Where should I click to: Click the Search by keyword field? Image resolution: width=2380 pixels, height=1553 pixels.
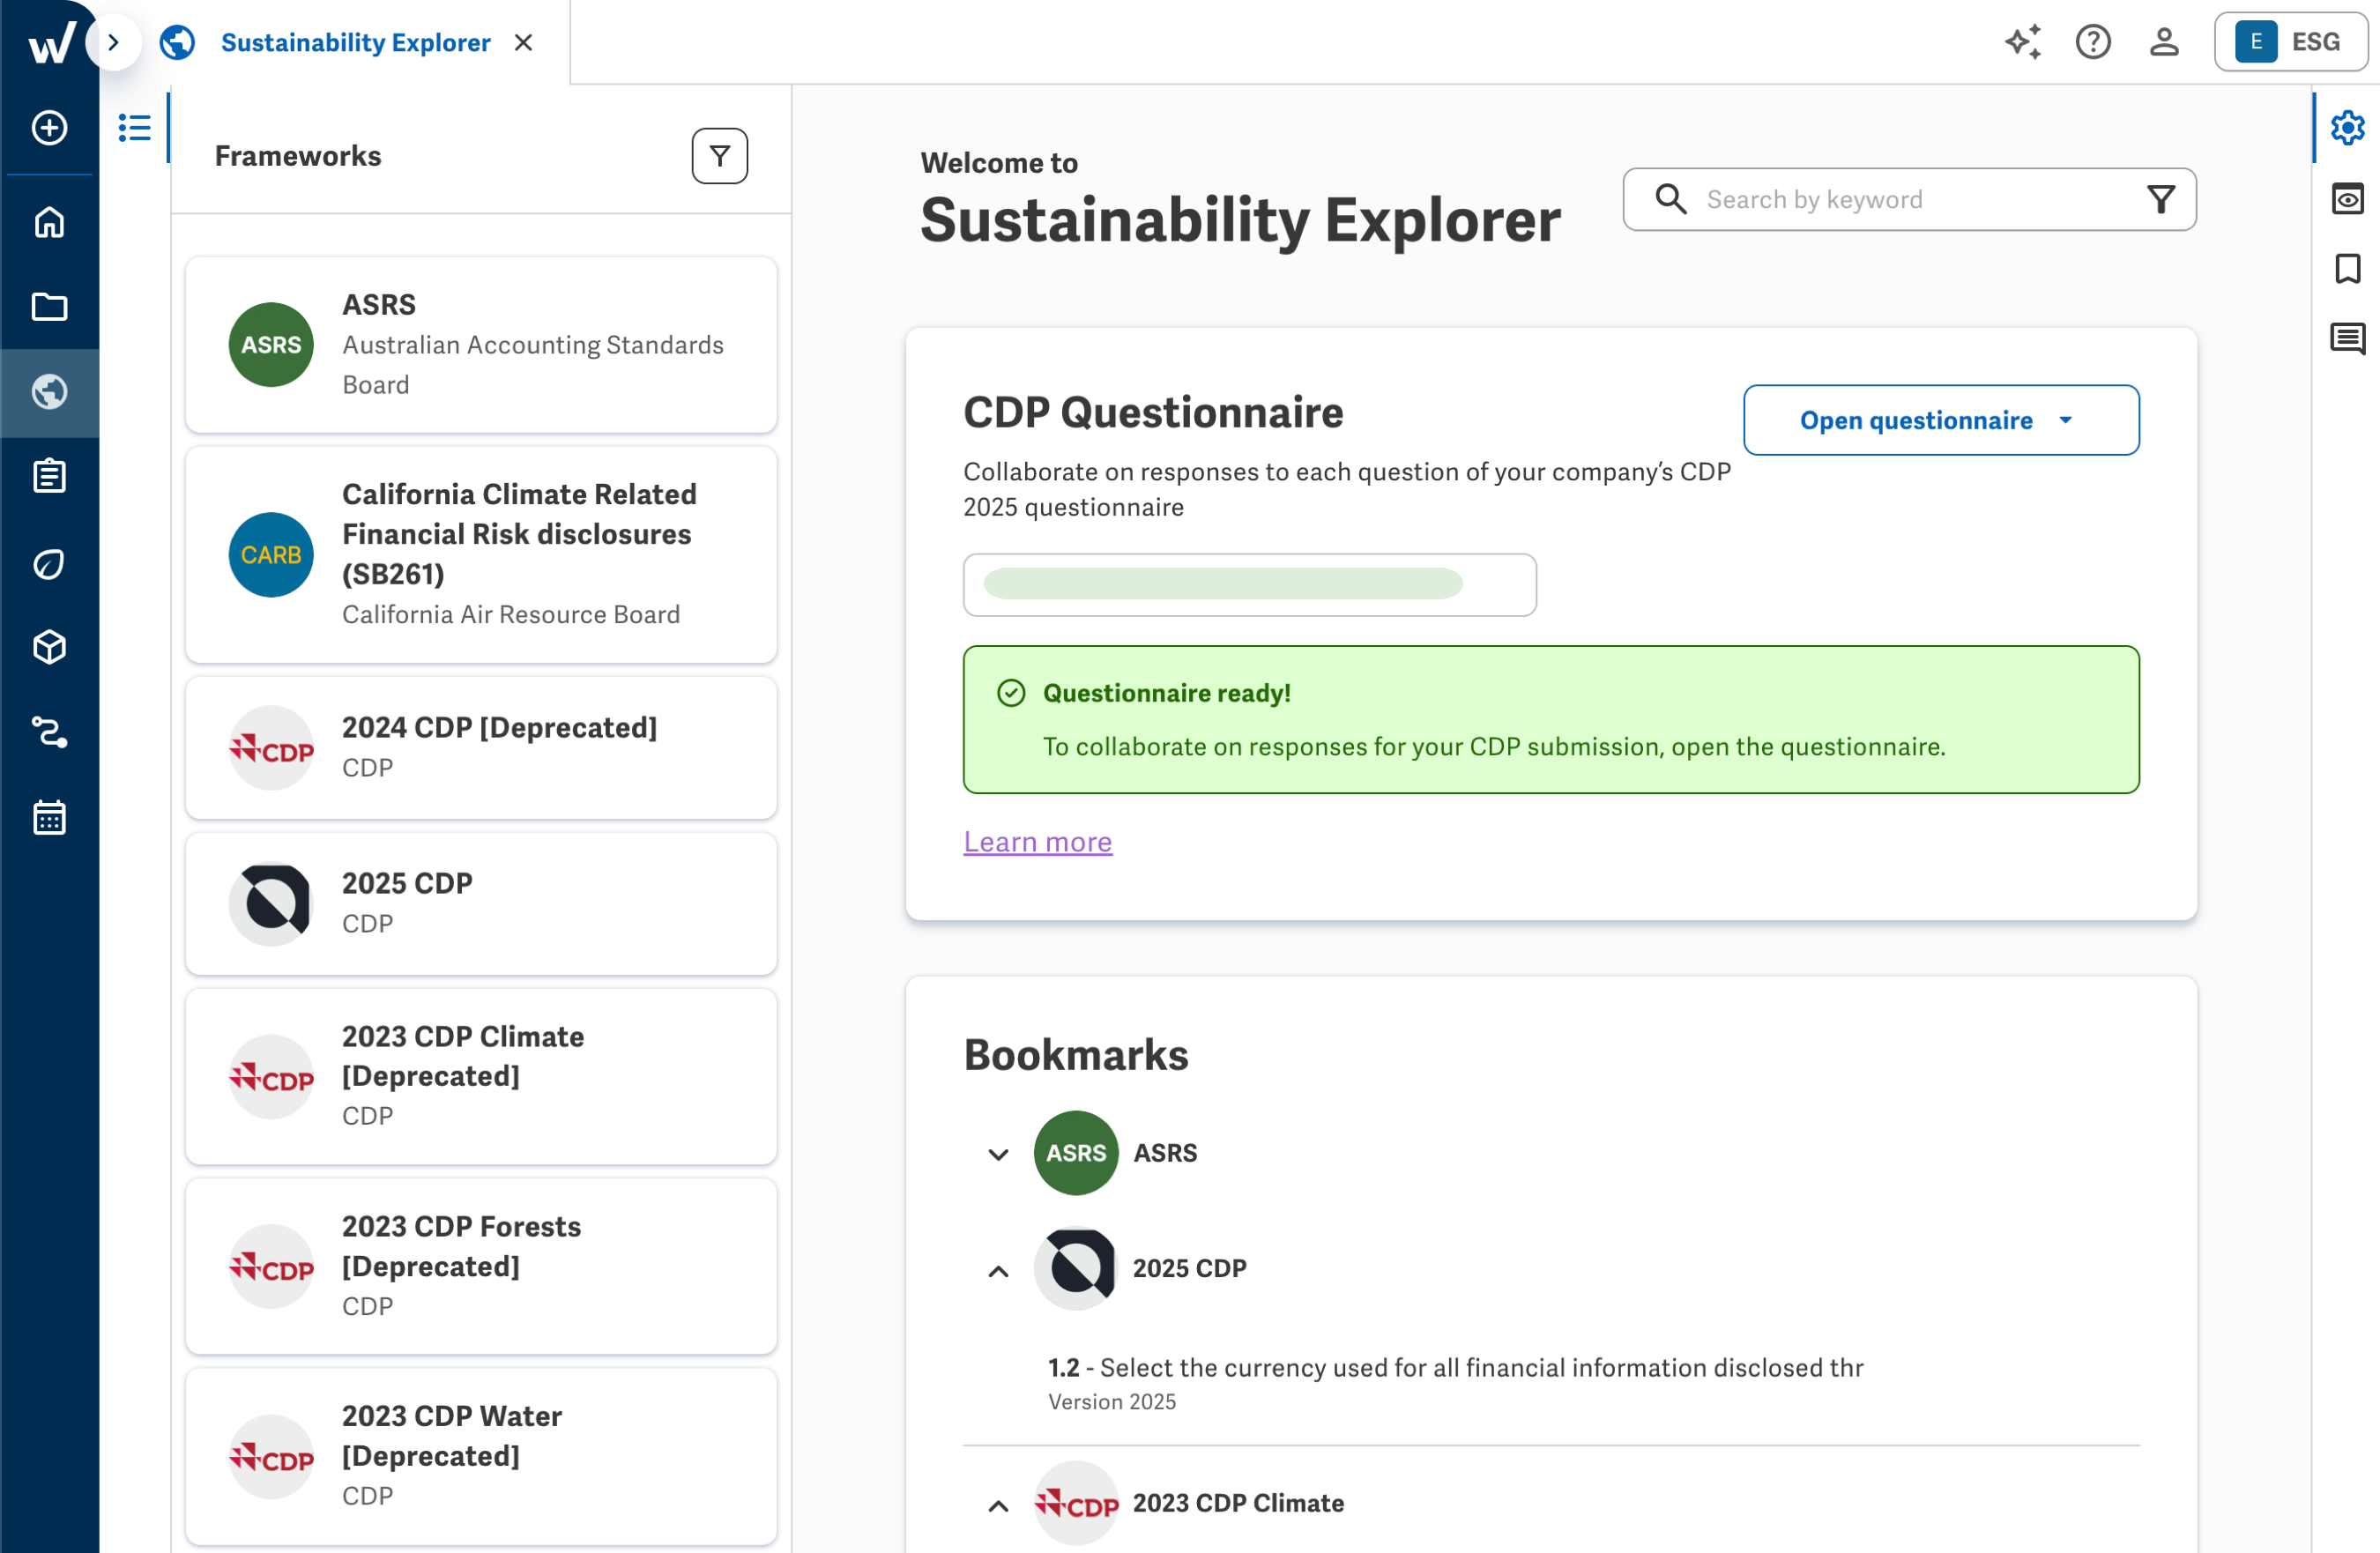[1910, 199]
